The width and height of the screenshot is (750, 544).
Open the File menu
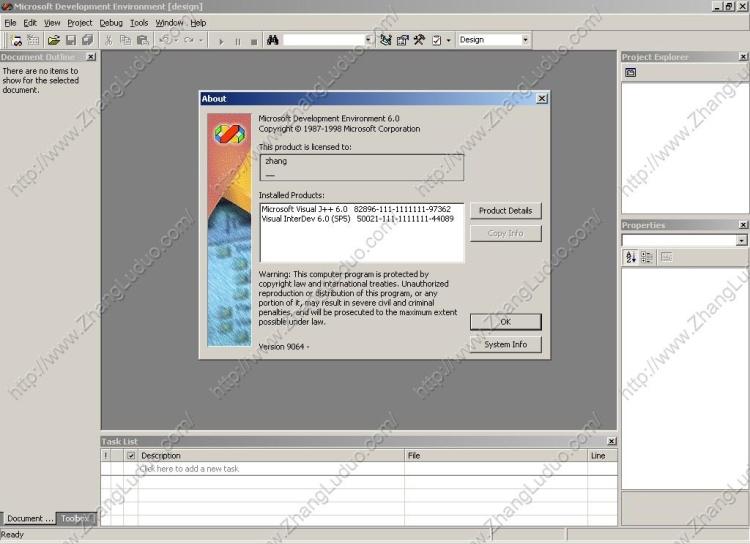pyautogui.click(x=10, y=23)
